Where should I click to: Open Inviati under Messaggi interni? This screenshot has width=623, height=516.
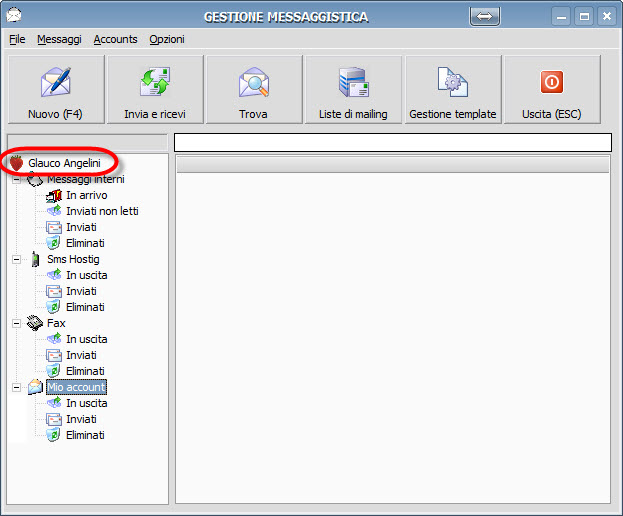point(81,227)
